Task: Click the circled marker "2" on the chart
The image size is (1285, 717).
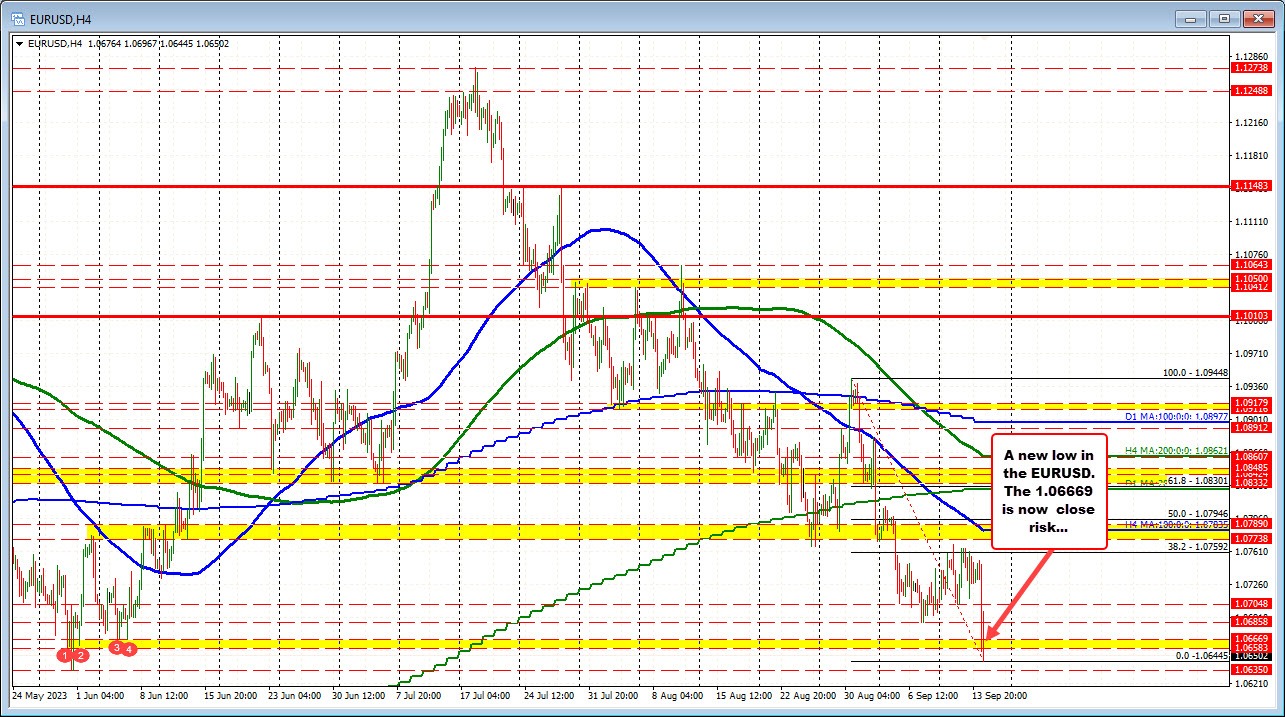Action: pyautogui.click(x=81, y=656)
